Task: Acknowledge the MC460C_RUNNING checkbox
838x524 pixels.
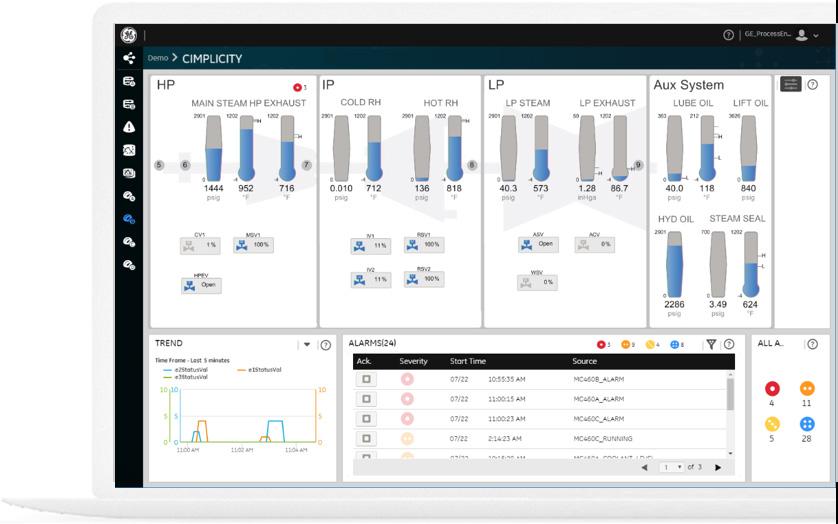Action: tap(366, 438)
